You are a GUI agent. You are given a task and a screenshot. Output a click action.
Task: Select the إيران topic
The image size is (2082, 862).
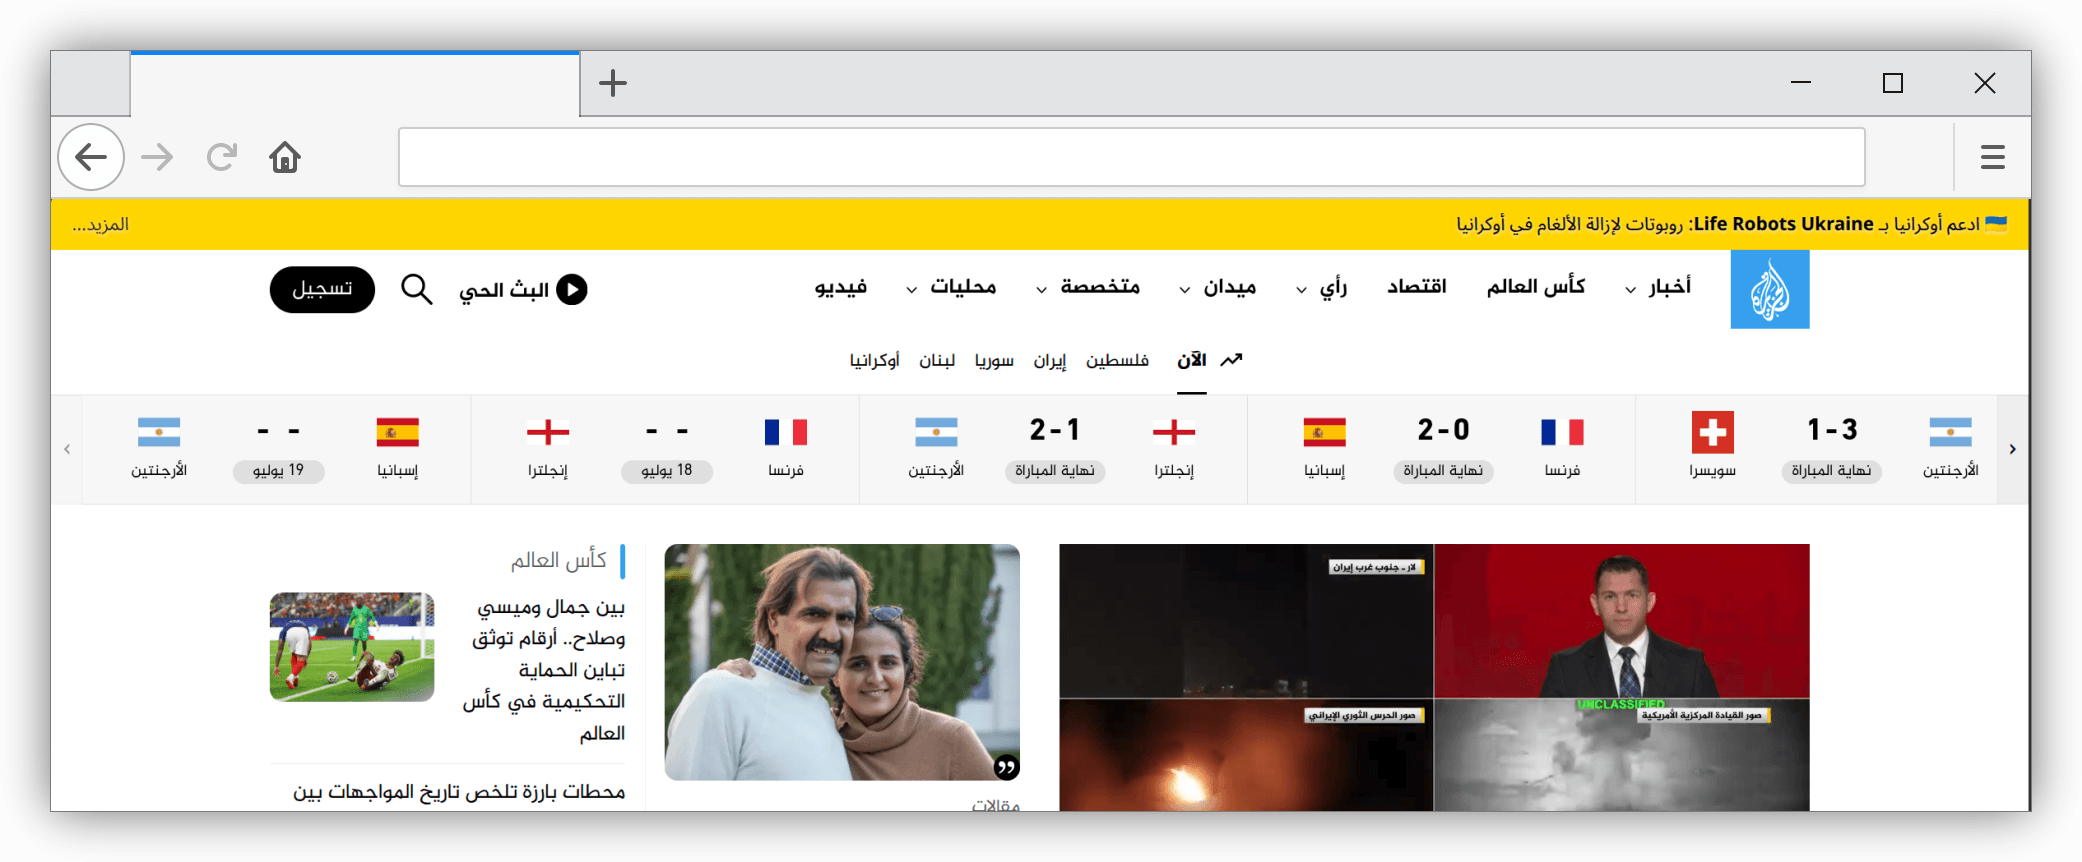click(x=1050, y=360)
